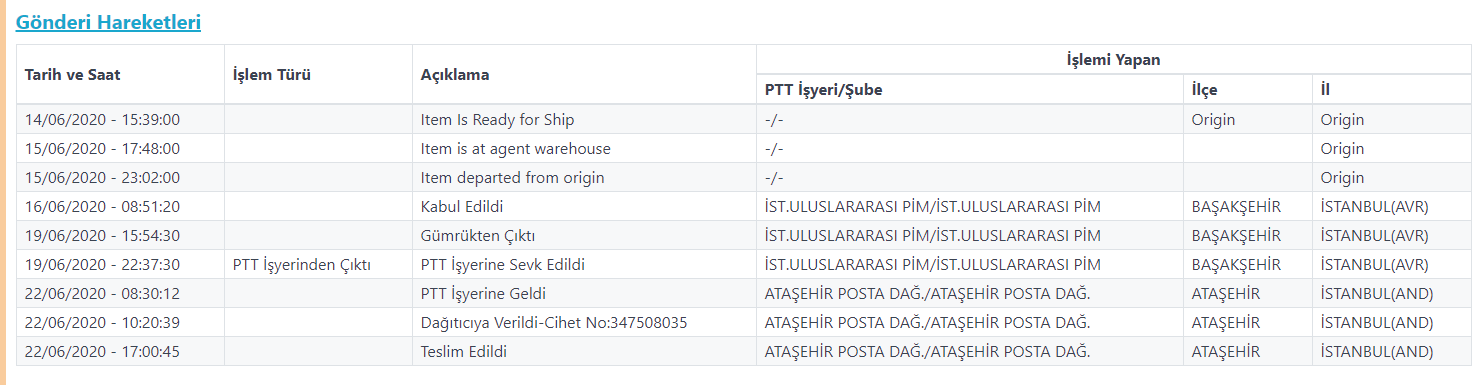Image resolution: width=1484 pixels, height=385 pixels.
Task: Click the PTT İşyeri/Şube column header
Action: tap(970, 89)
